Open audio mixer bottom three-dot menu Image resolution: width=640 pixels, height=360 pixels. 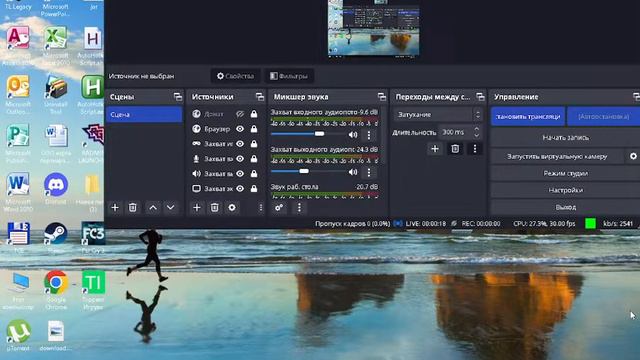click(299, 207)
